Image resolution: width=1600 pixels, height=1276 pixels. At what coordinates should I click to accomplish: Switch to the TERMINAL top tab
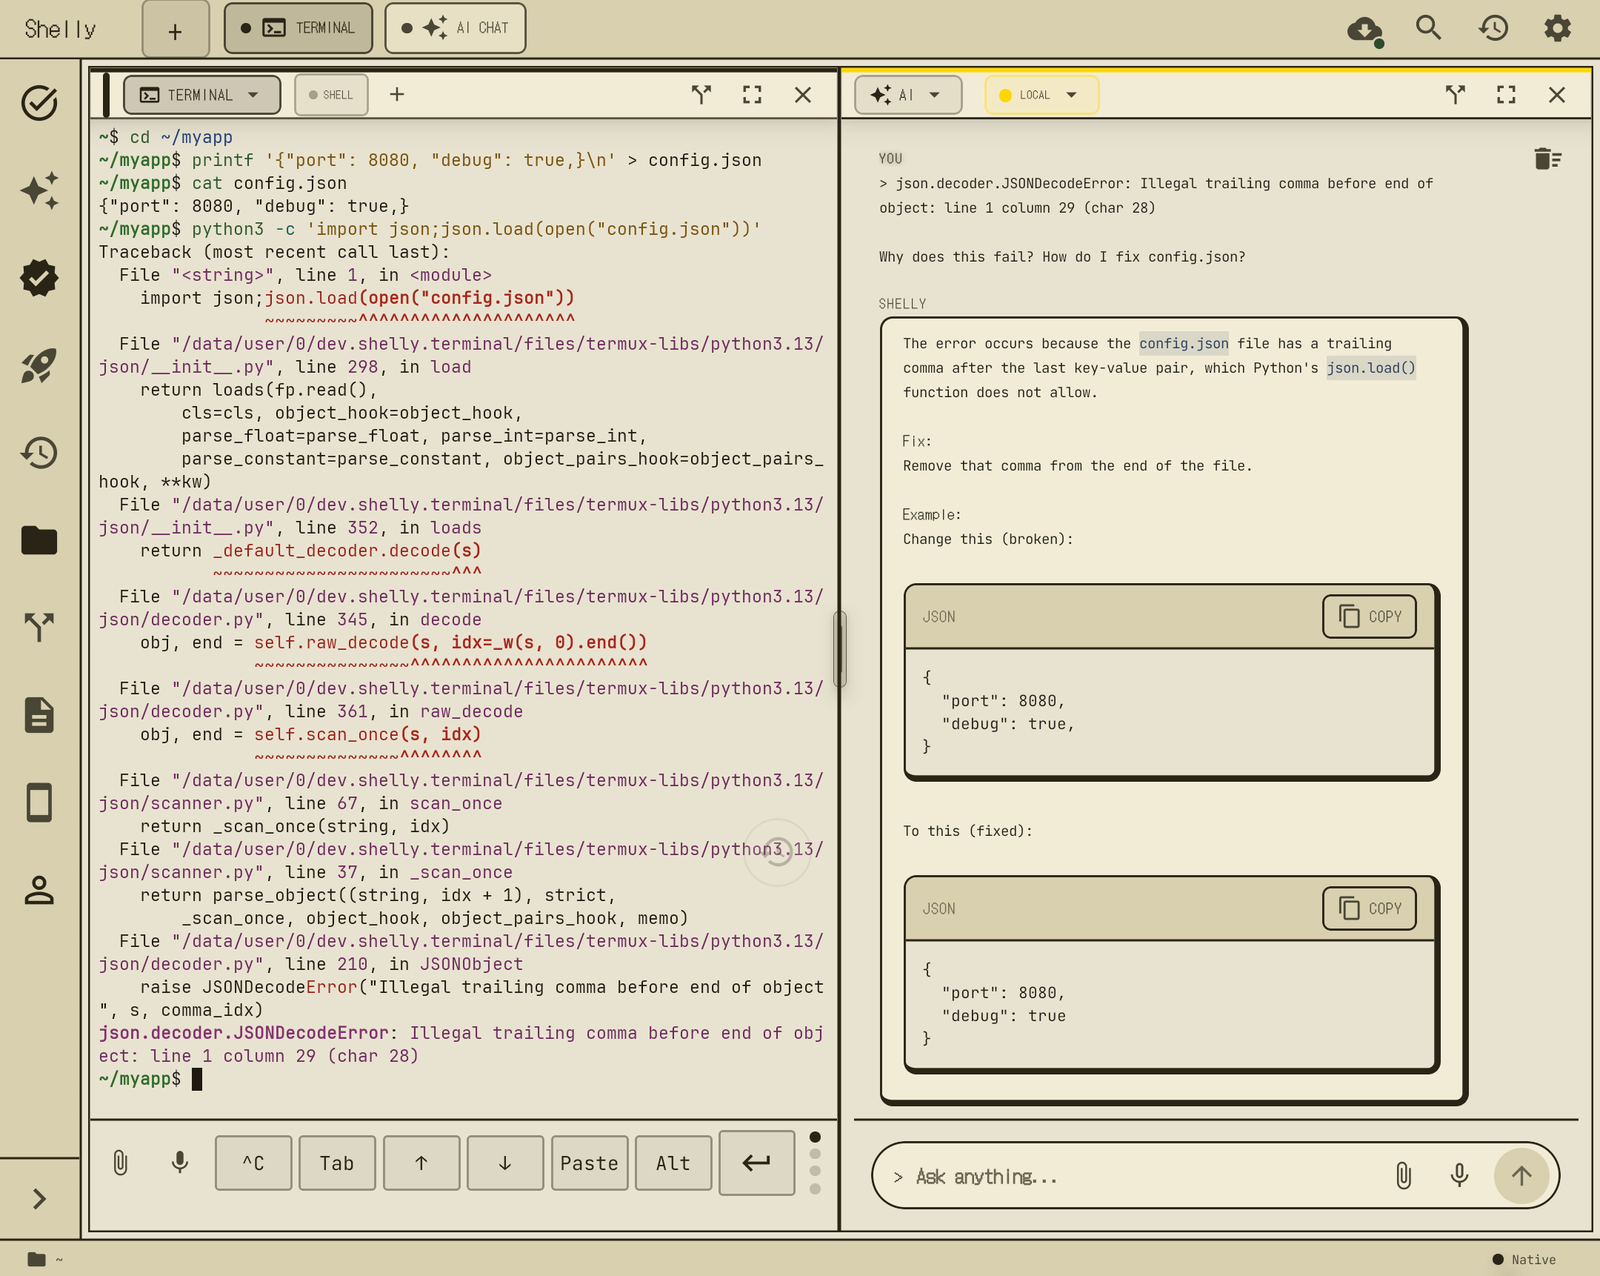click(298, 28)
